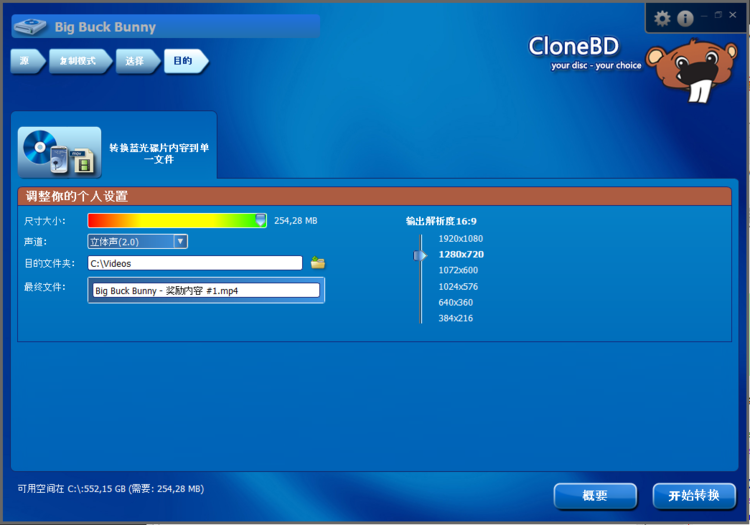
Task: Select the 1920x1080 resolution
Action: pyautogui.click(x=461, y=239)
